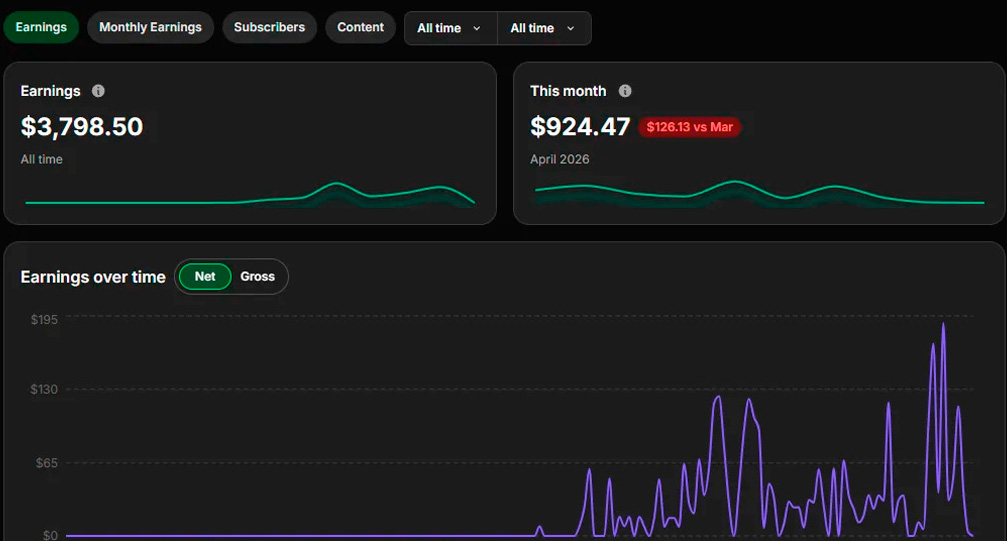Open the Monthly Earnings tab
Viewport: 1007px width, 541px height.
pyautogui.click(x=150, y=28)
